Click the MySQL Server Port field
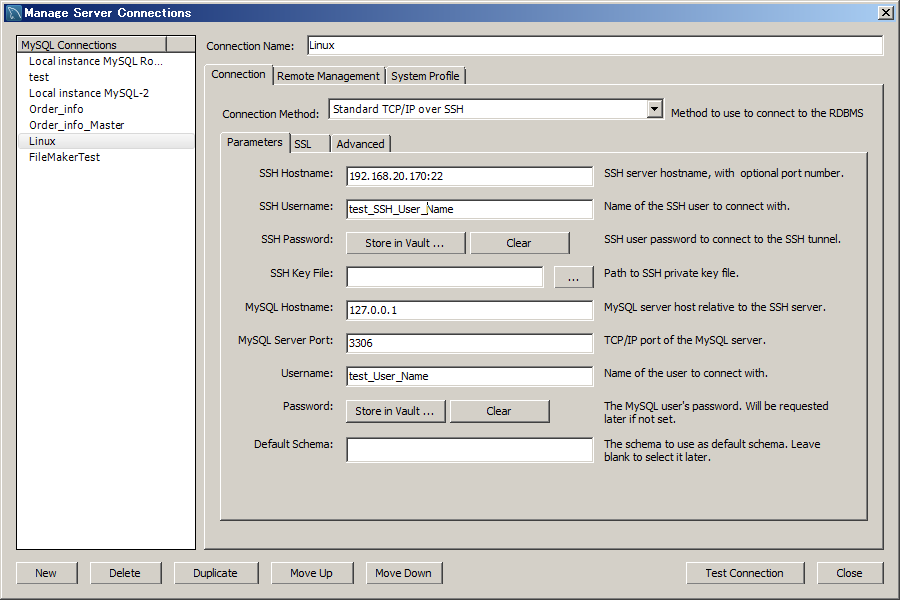 [x=470, y=343]
